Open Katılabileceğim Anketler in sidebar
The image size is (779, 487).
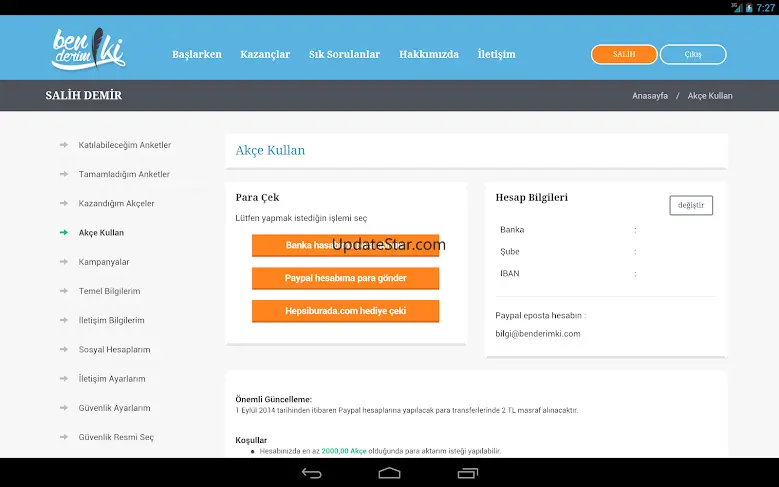click(125, 145)
